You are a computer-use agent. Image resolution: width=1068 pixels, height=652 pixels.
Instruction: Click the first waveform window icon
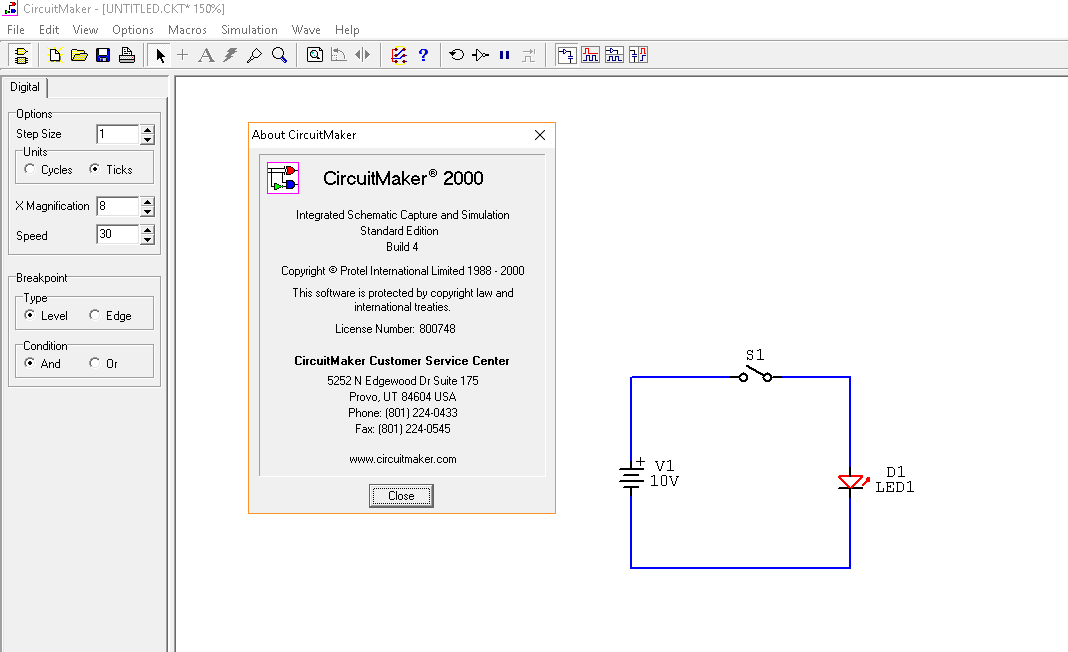[x=567, y=55]
